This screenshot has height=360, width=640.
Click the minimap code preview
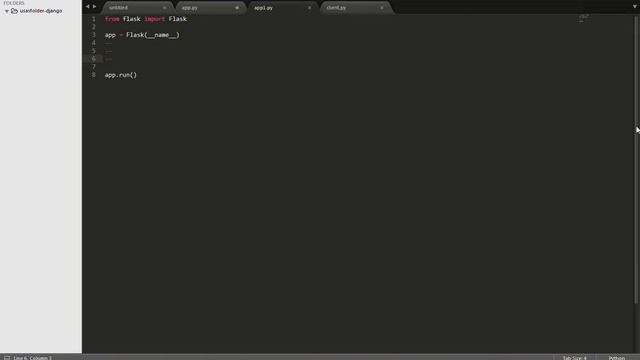(x=583, y=18)
